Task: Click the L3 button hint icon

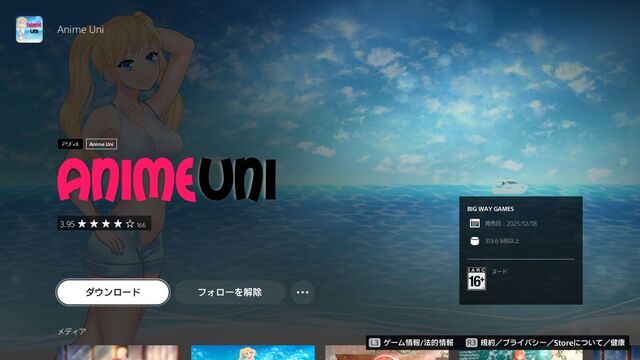Action: tap(374, 342)
